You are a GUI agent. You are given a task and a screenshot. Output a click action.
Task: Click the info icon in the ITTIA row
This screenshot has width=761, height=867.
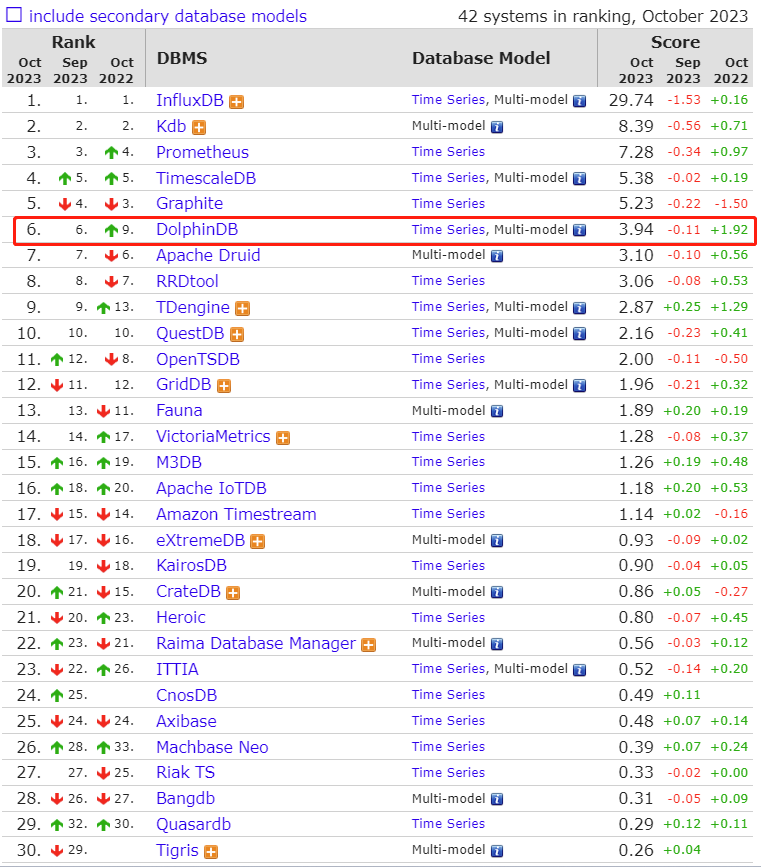[580, 670]
